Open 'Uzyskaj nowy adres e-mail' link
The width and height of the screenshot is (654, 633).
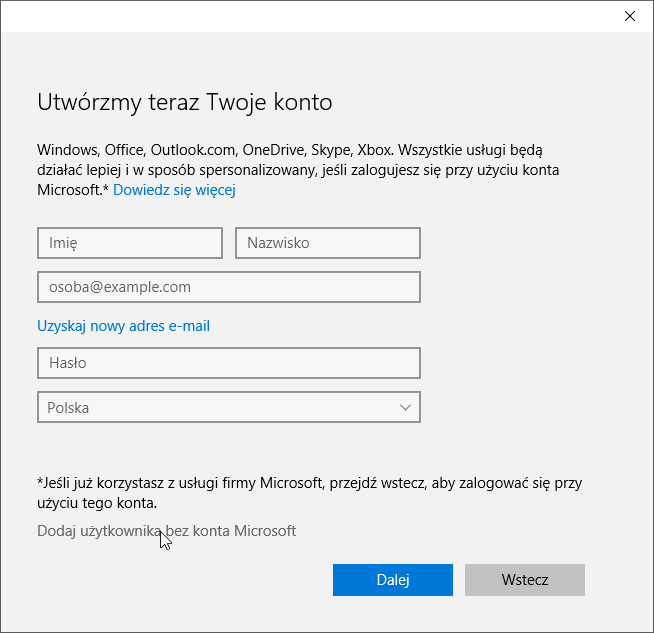pyautogui.click(x=123, y=326)
